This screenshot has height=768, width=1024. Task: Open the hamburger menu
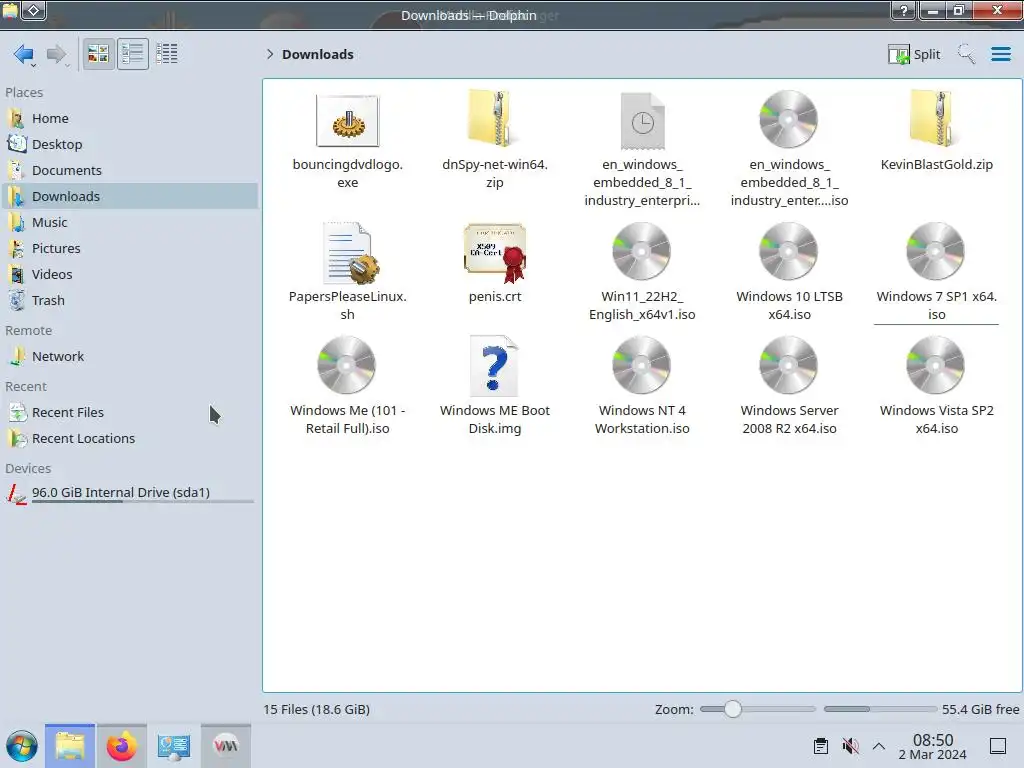click(1000, 54)
